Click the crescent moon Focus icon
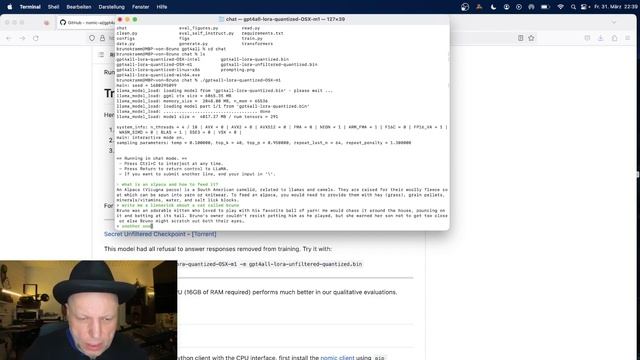The width and height of the screenshot is (640, 360). point(493,7)
